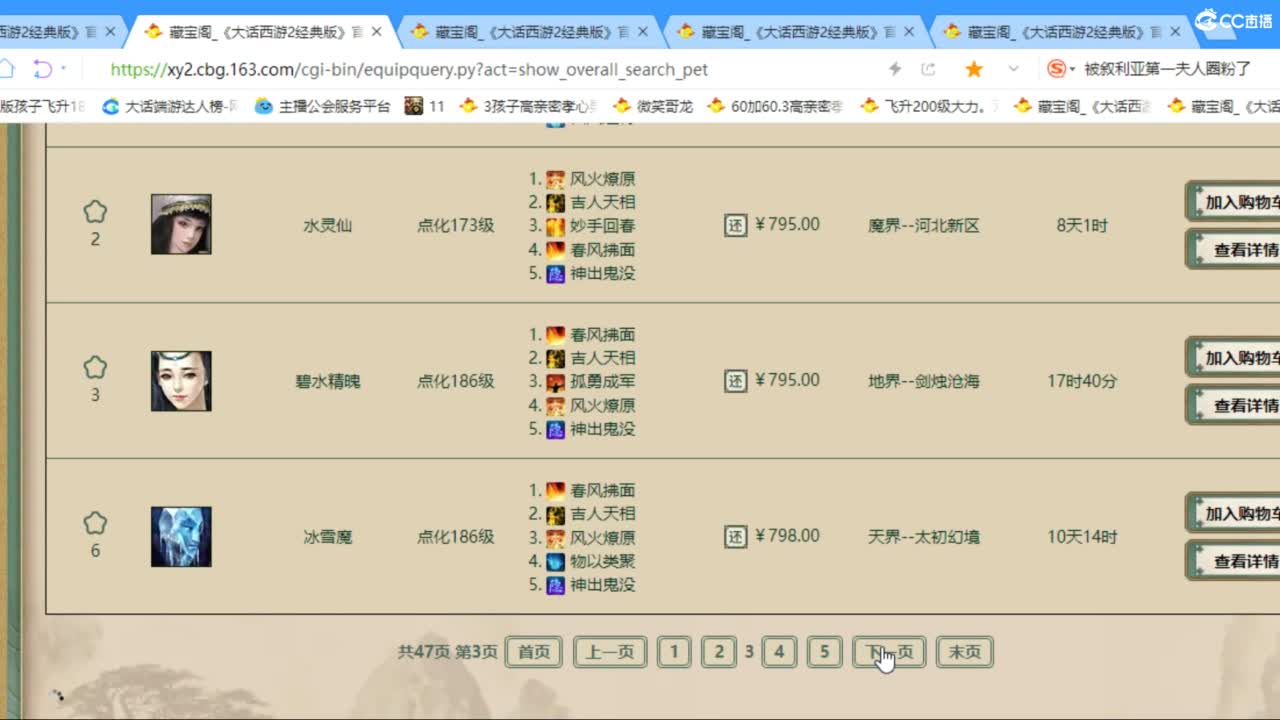Toggle favorite star for 碧水精魄

pyautogui.click(x=95, y=367)
